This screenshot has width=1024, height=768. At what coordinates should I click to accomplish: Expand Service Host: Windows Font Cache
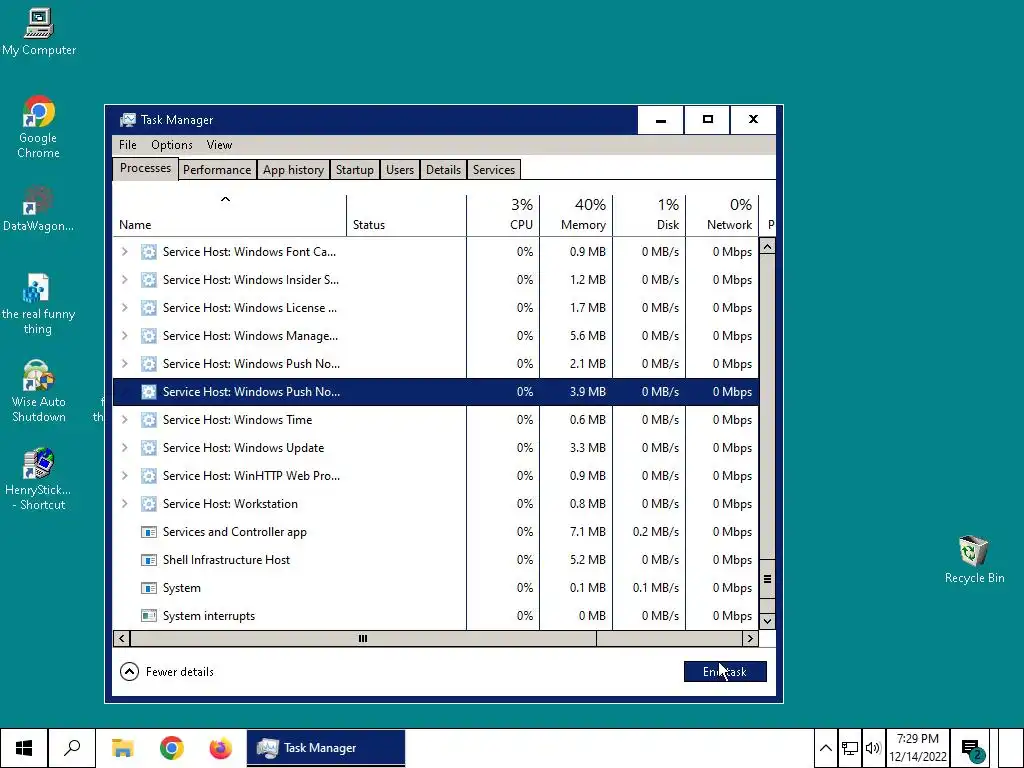(125, 251)
